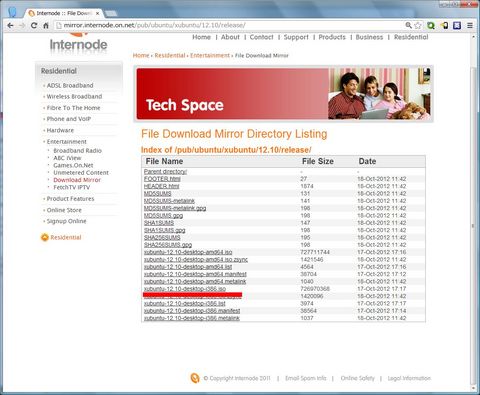Download xubuntu-12.10-desktop-i386.metalink
The image size is (480, 395).
(x=192, y=318)
